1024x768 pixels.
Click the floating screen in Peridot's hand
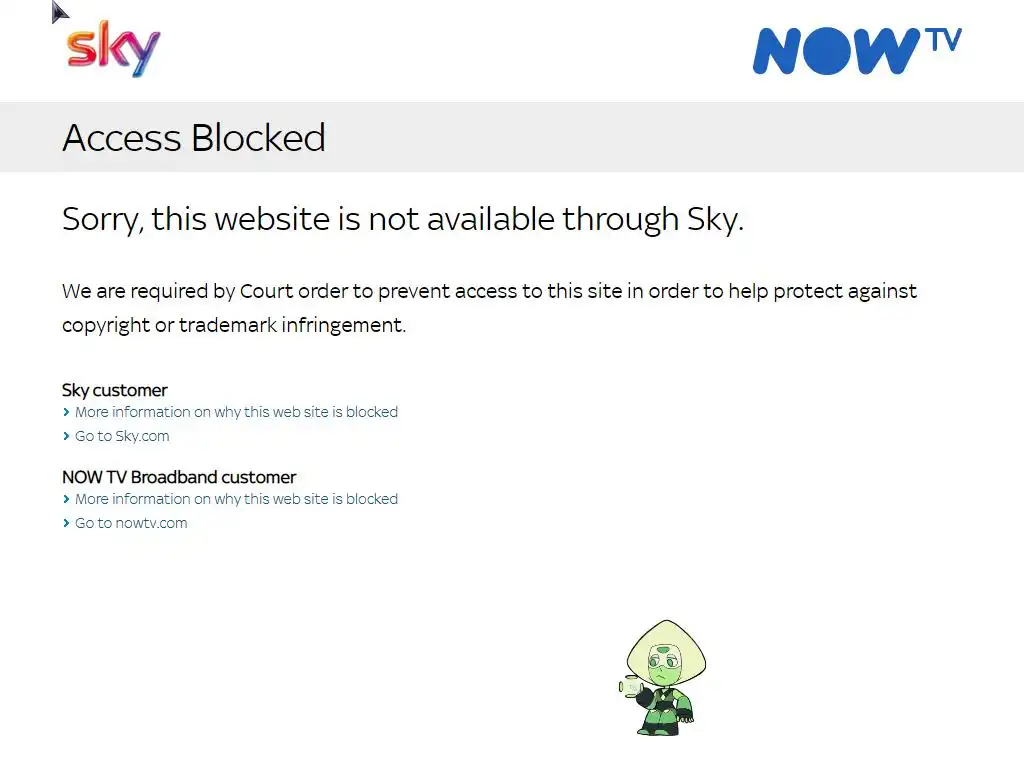tap(630, 688)
